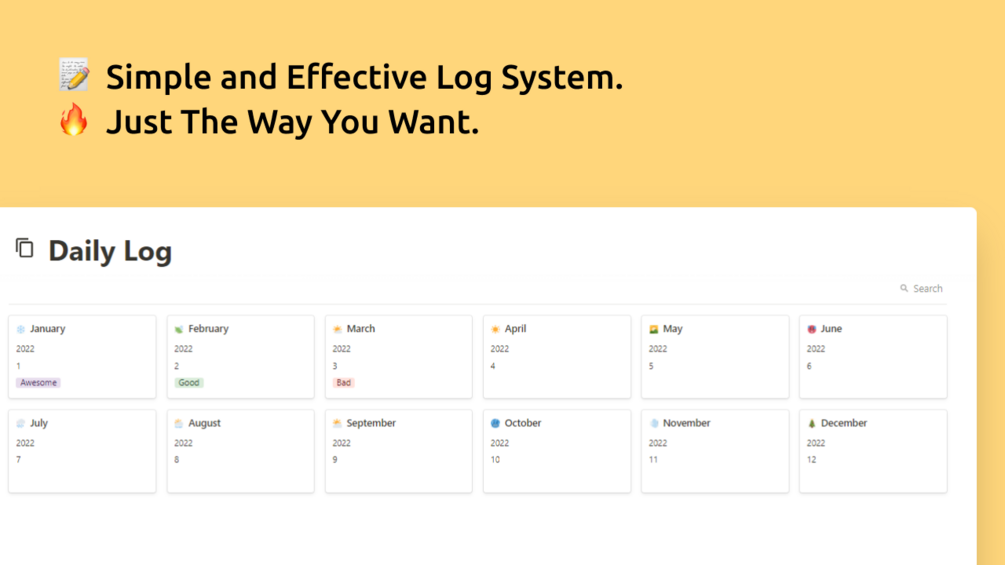The image size is (1005, 565).
Task: Click the Daily Log page icon
Action: (24, 248)
